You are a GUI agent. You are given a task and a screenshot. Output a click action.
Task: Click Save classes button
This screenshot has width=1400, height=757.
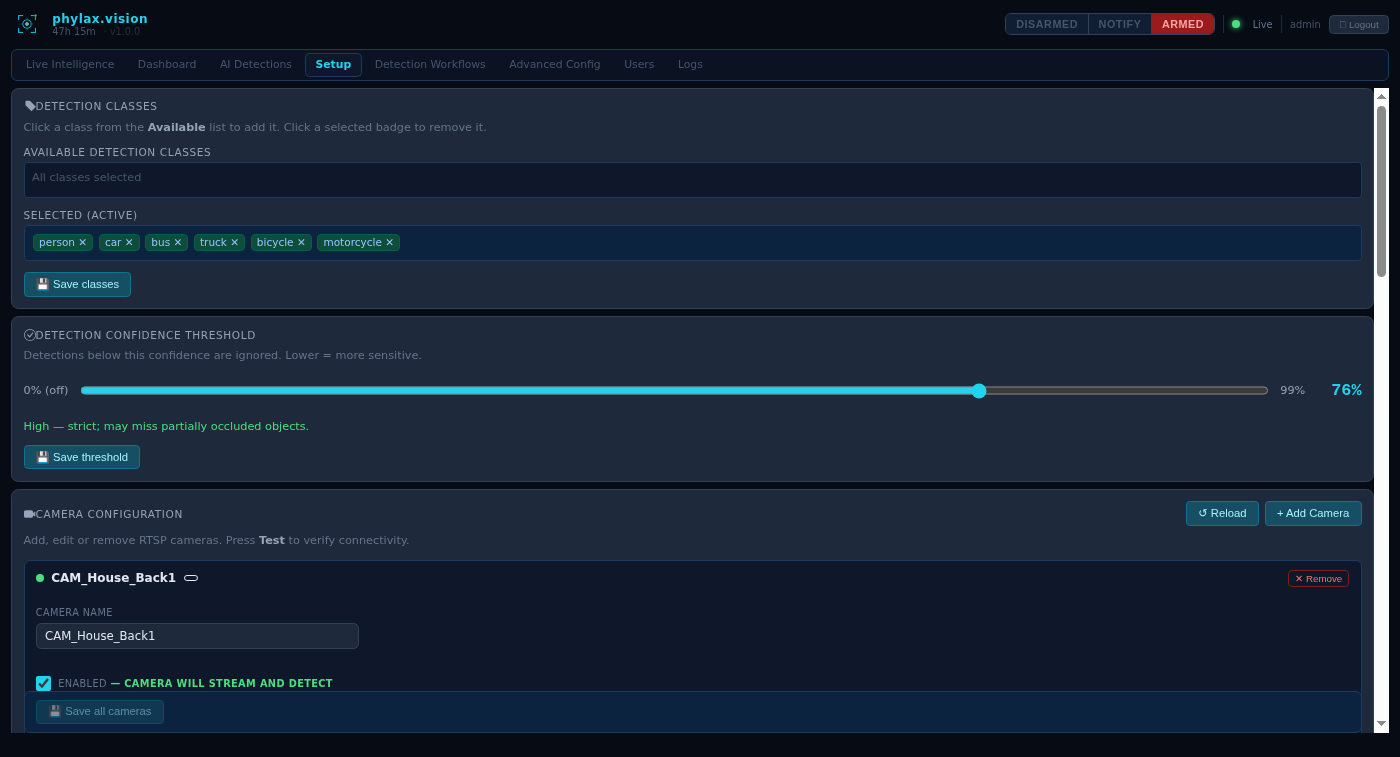coord(77,285)
